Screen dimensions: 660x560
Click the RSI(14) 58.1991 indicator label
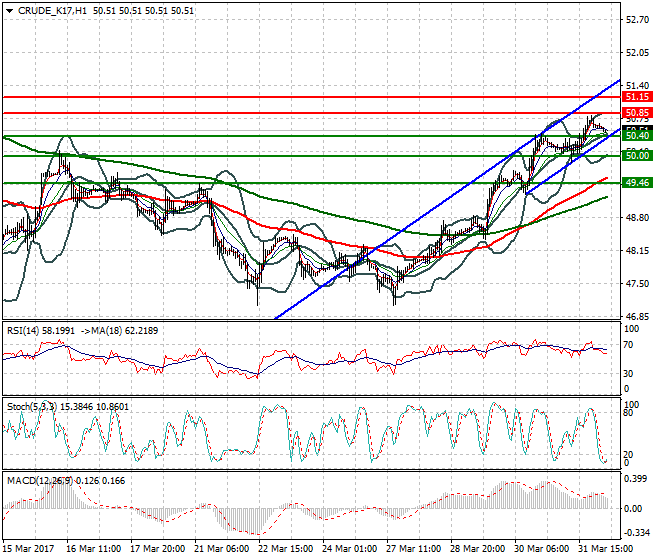41,331
